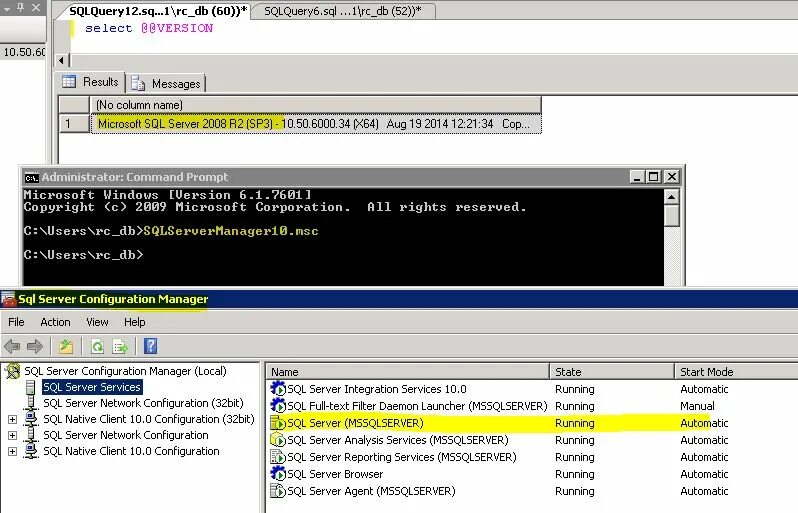Minimize the Command Prompt window
Screen dimensions: 798x513
coord(637,177)
